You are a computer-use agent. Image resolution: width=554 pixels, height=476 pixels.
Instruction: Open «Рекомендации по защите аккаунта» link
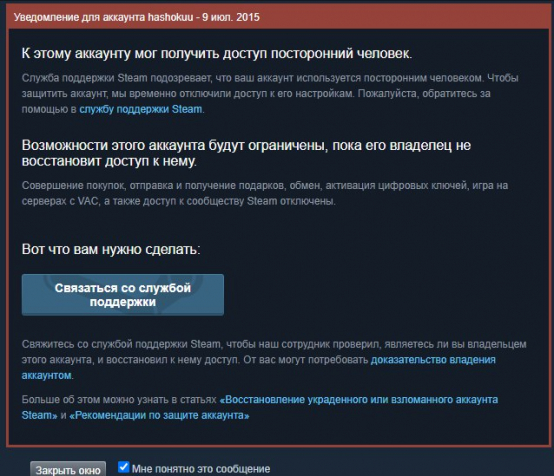point(159,415)
